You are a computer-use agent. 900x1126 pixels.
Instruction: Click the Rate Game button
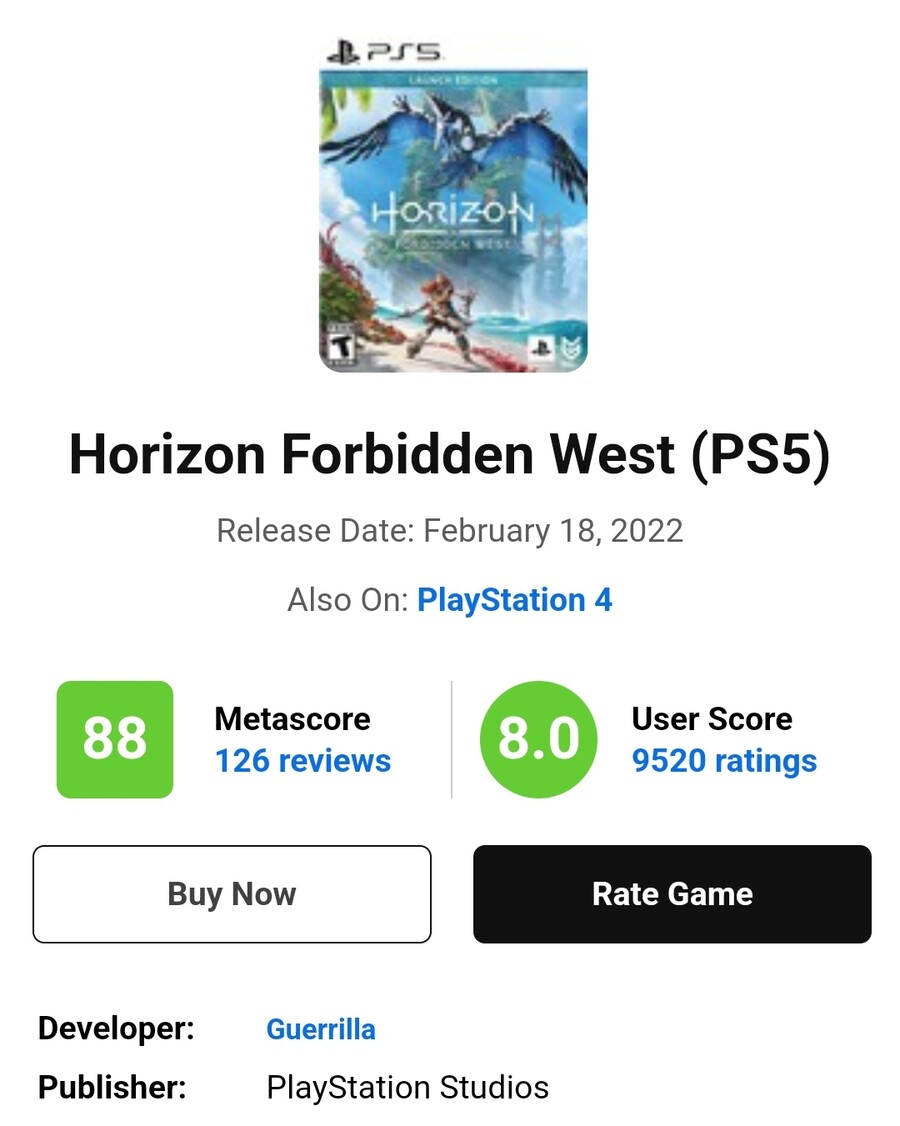coord(672,894)
